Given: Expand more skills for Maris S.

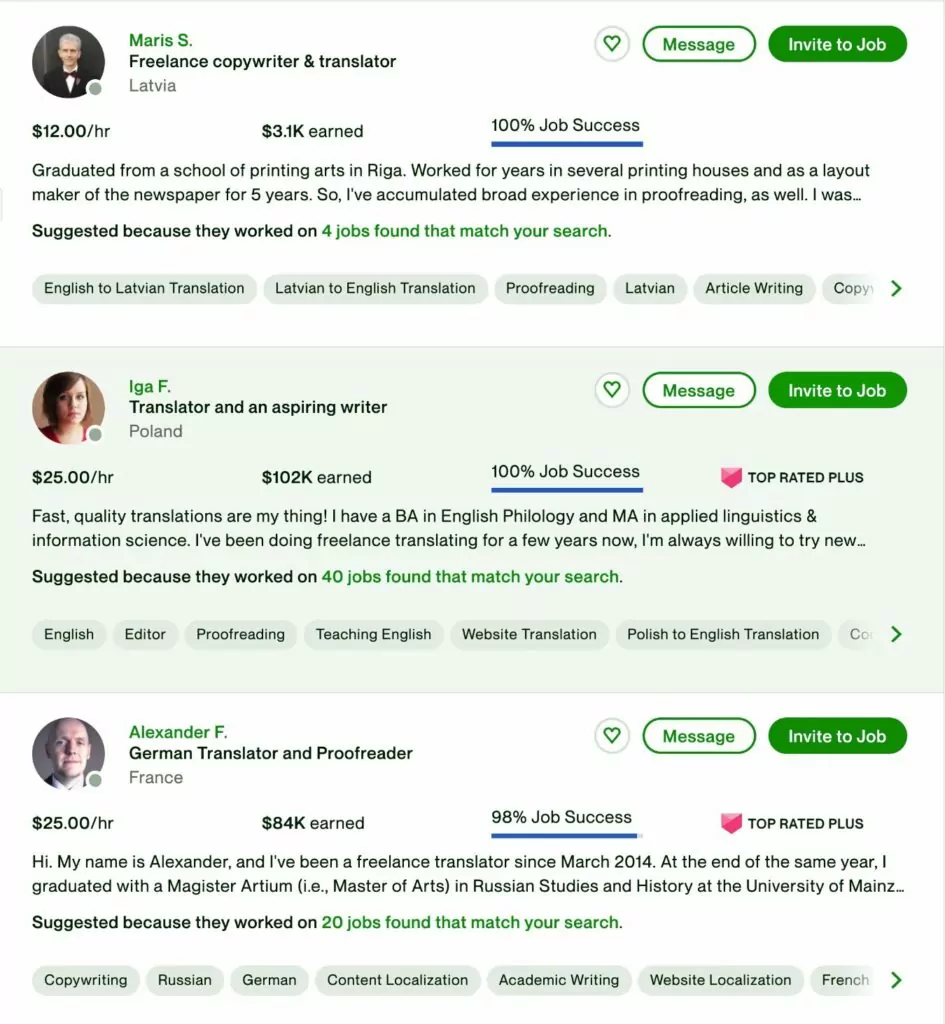Looking at the screenshot, I should coord(896,288).
